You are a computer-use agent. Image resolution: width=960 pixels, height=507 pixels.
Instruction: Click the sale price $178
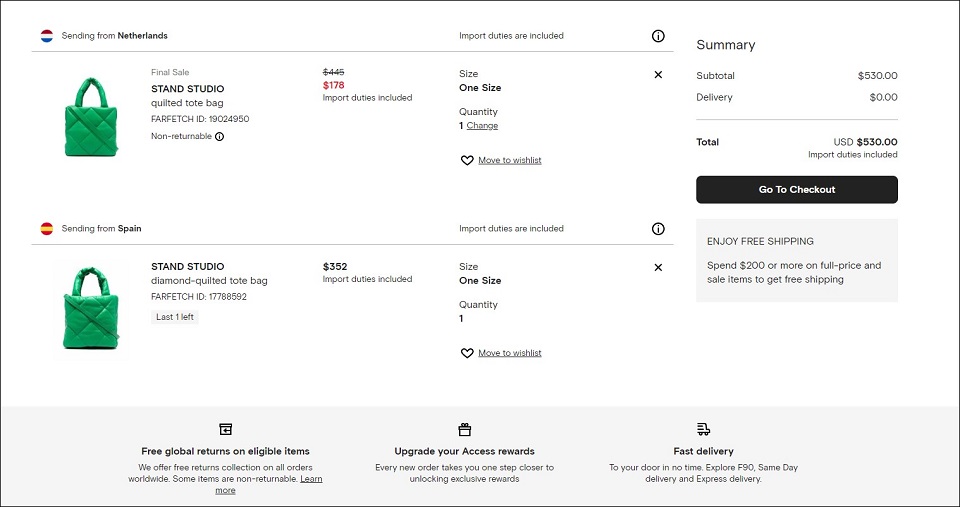pyautogui.click(x=334, y=85)
